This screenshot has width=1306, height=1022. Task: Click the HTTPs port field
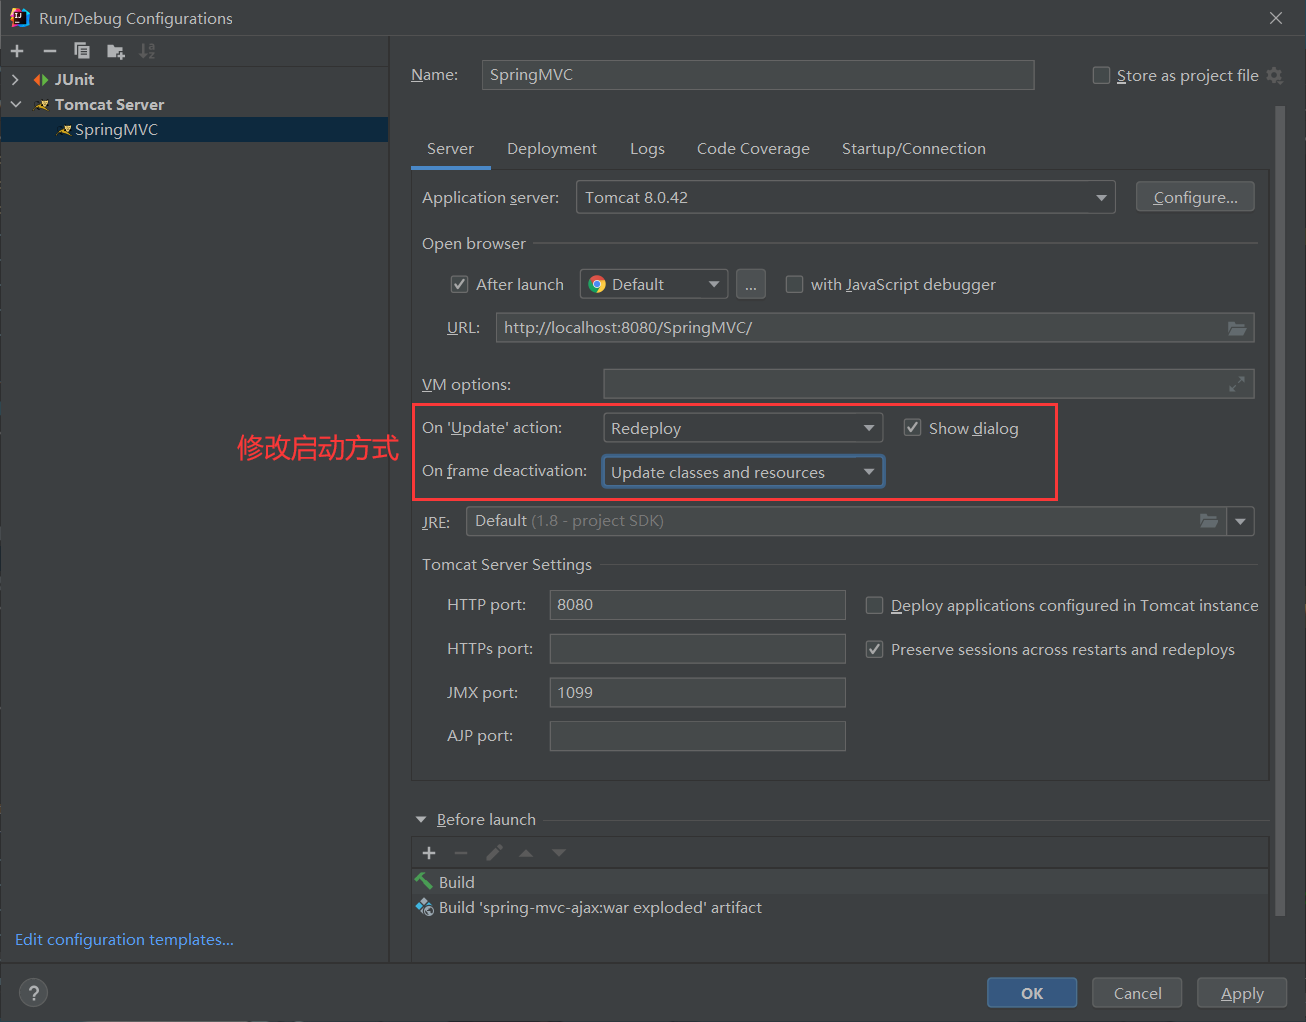coord(697,649)
